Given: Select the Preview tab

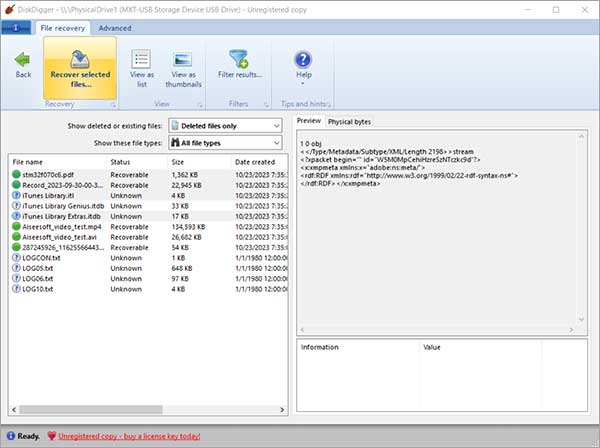Looking at the screenshot, I should (309, 121).
